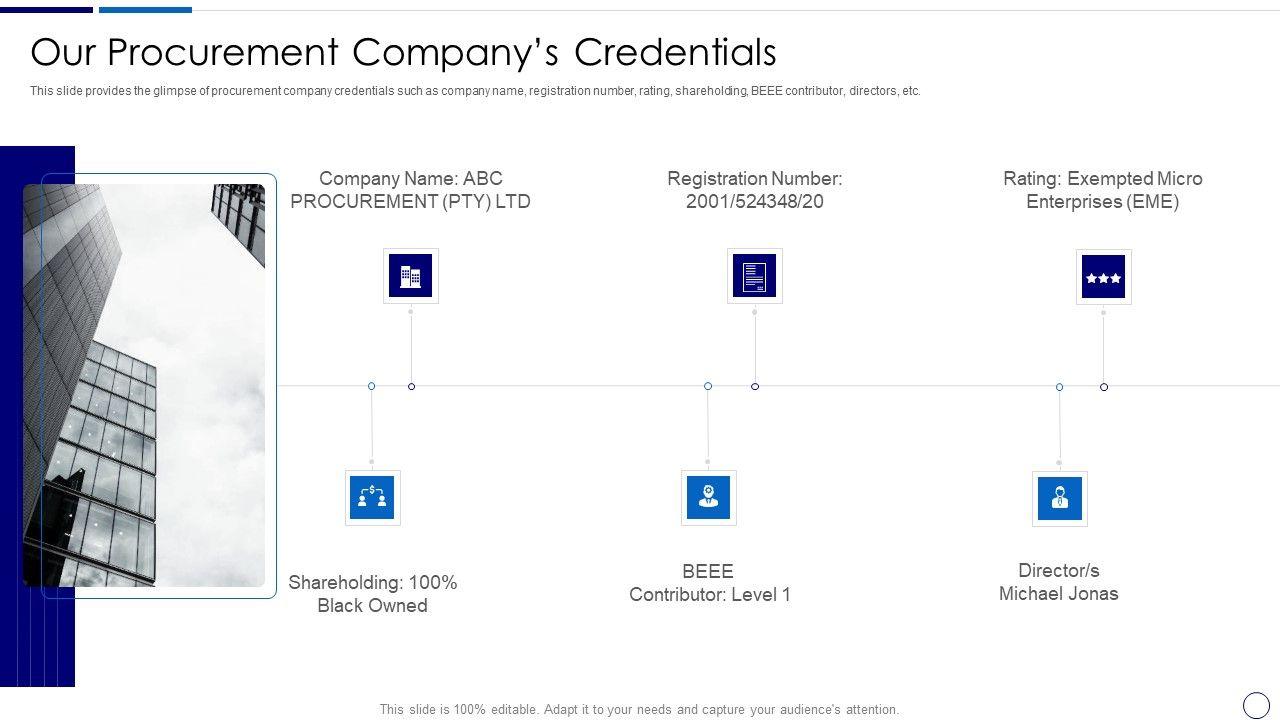Select the Company Name: ABC PROCUREMENT text
Screen dimensions: 1280x720
pos(410,190)
